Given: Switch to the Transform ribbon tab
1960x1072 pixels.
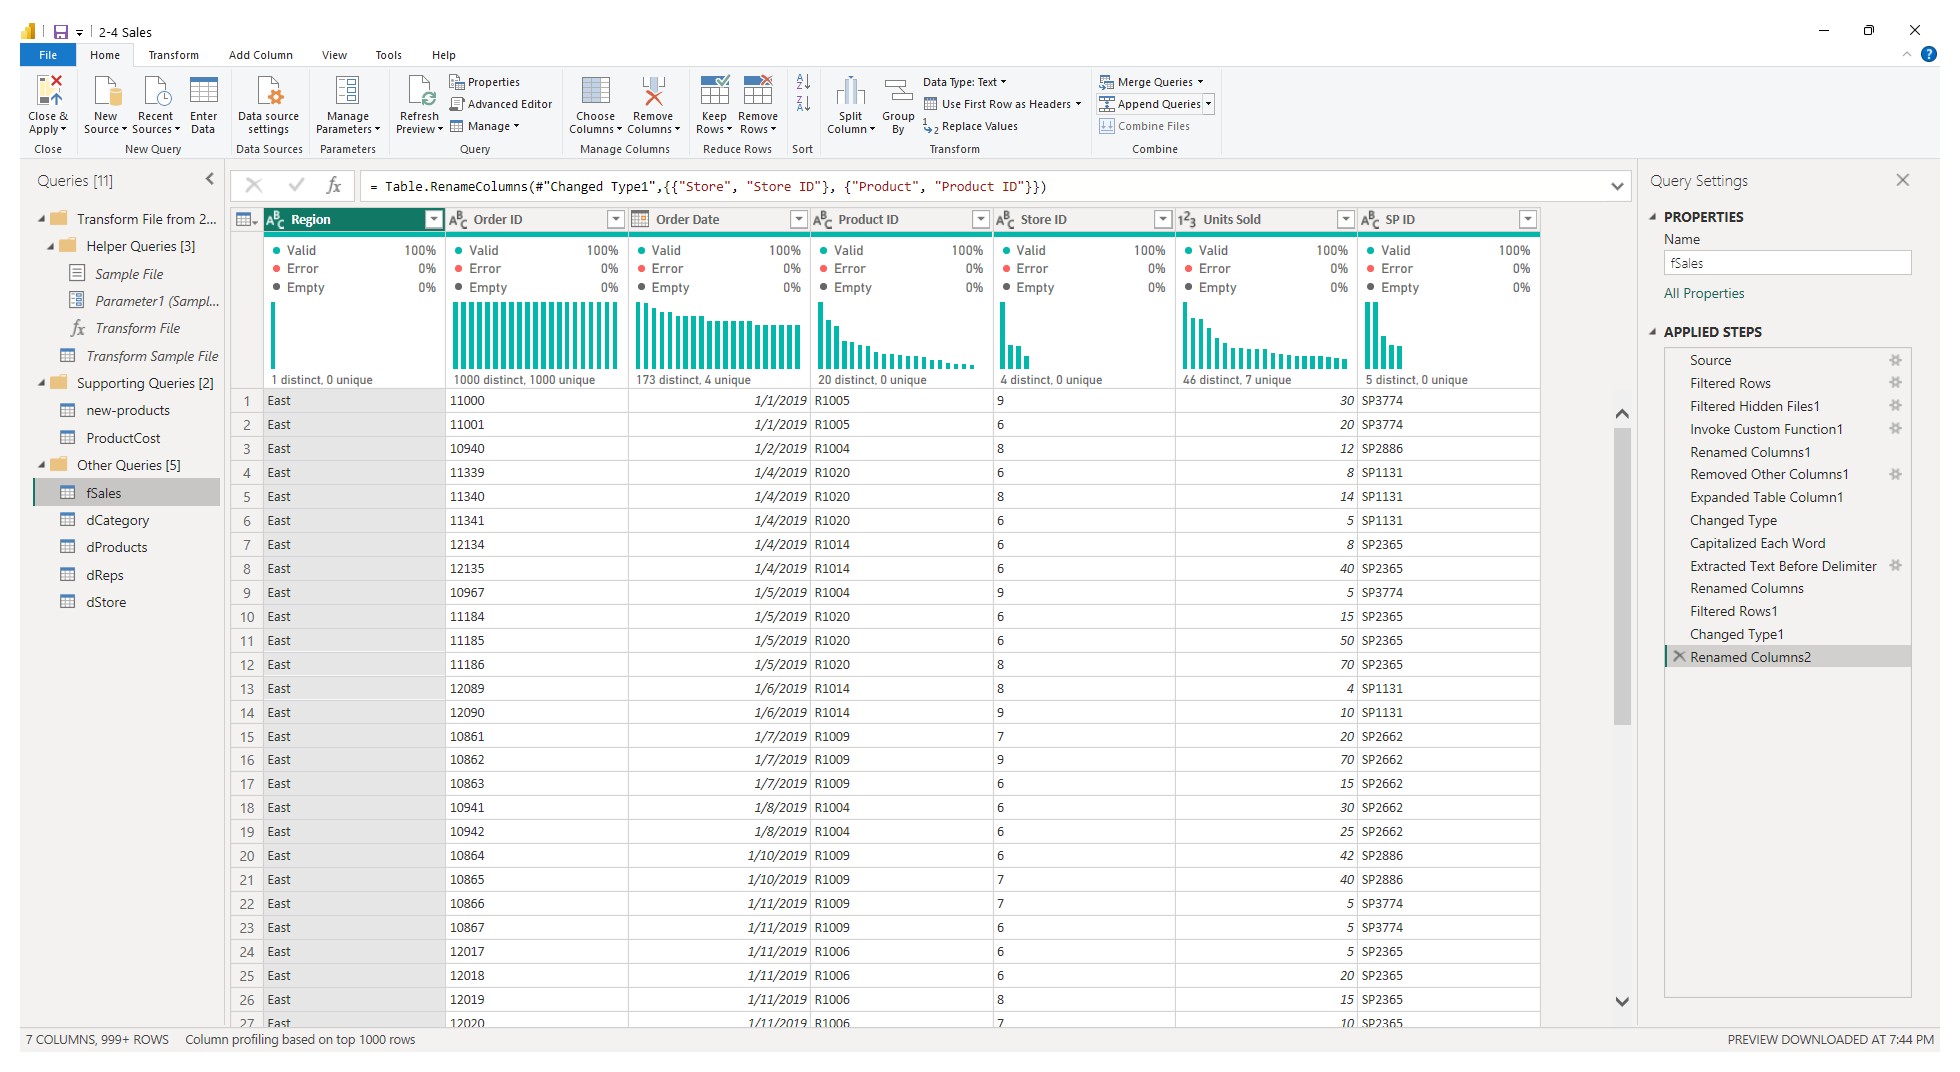Looking at the screenshot, I should [173, 55].
